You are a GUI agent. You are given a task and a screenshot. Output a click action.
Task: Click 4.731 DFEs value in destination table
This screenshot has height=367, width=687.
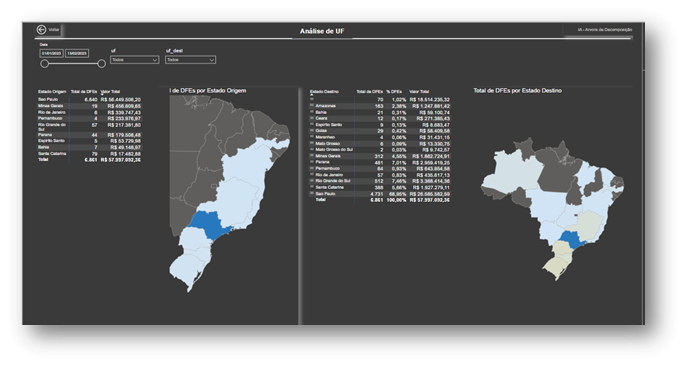pyautogui.click(x=376, y=194)
